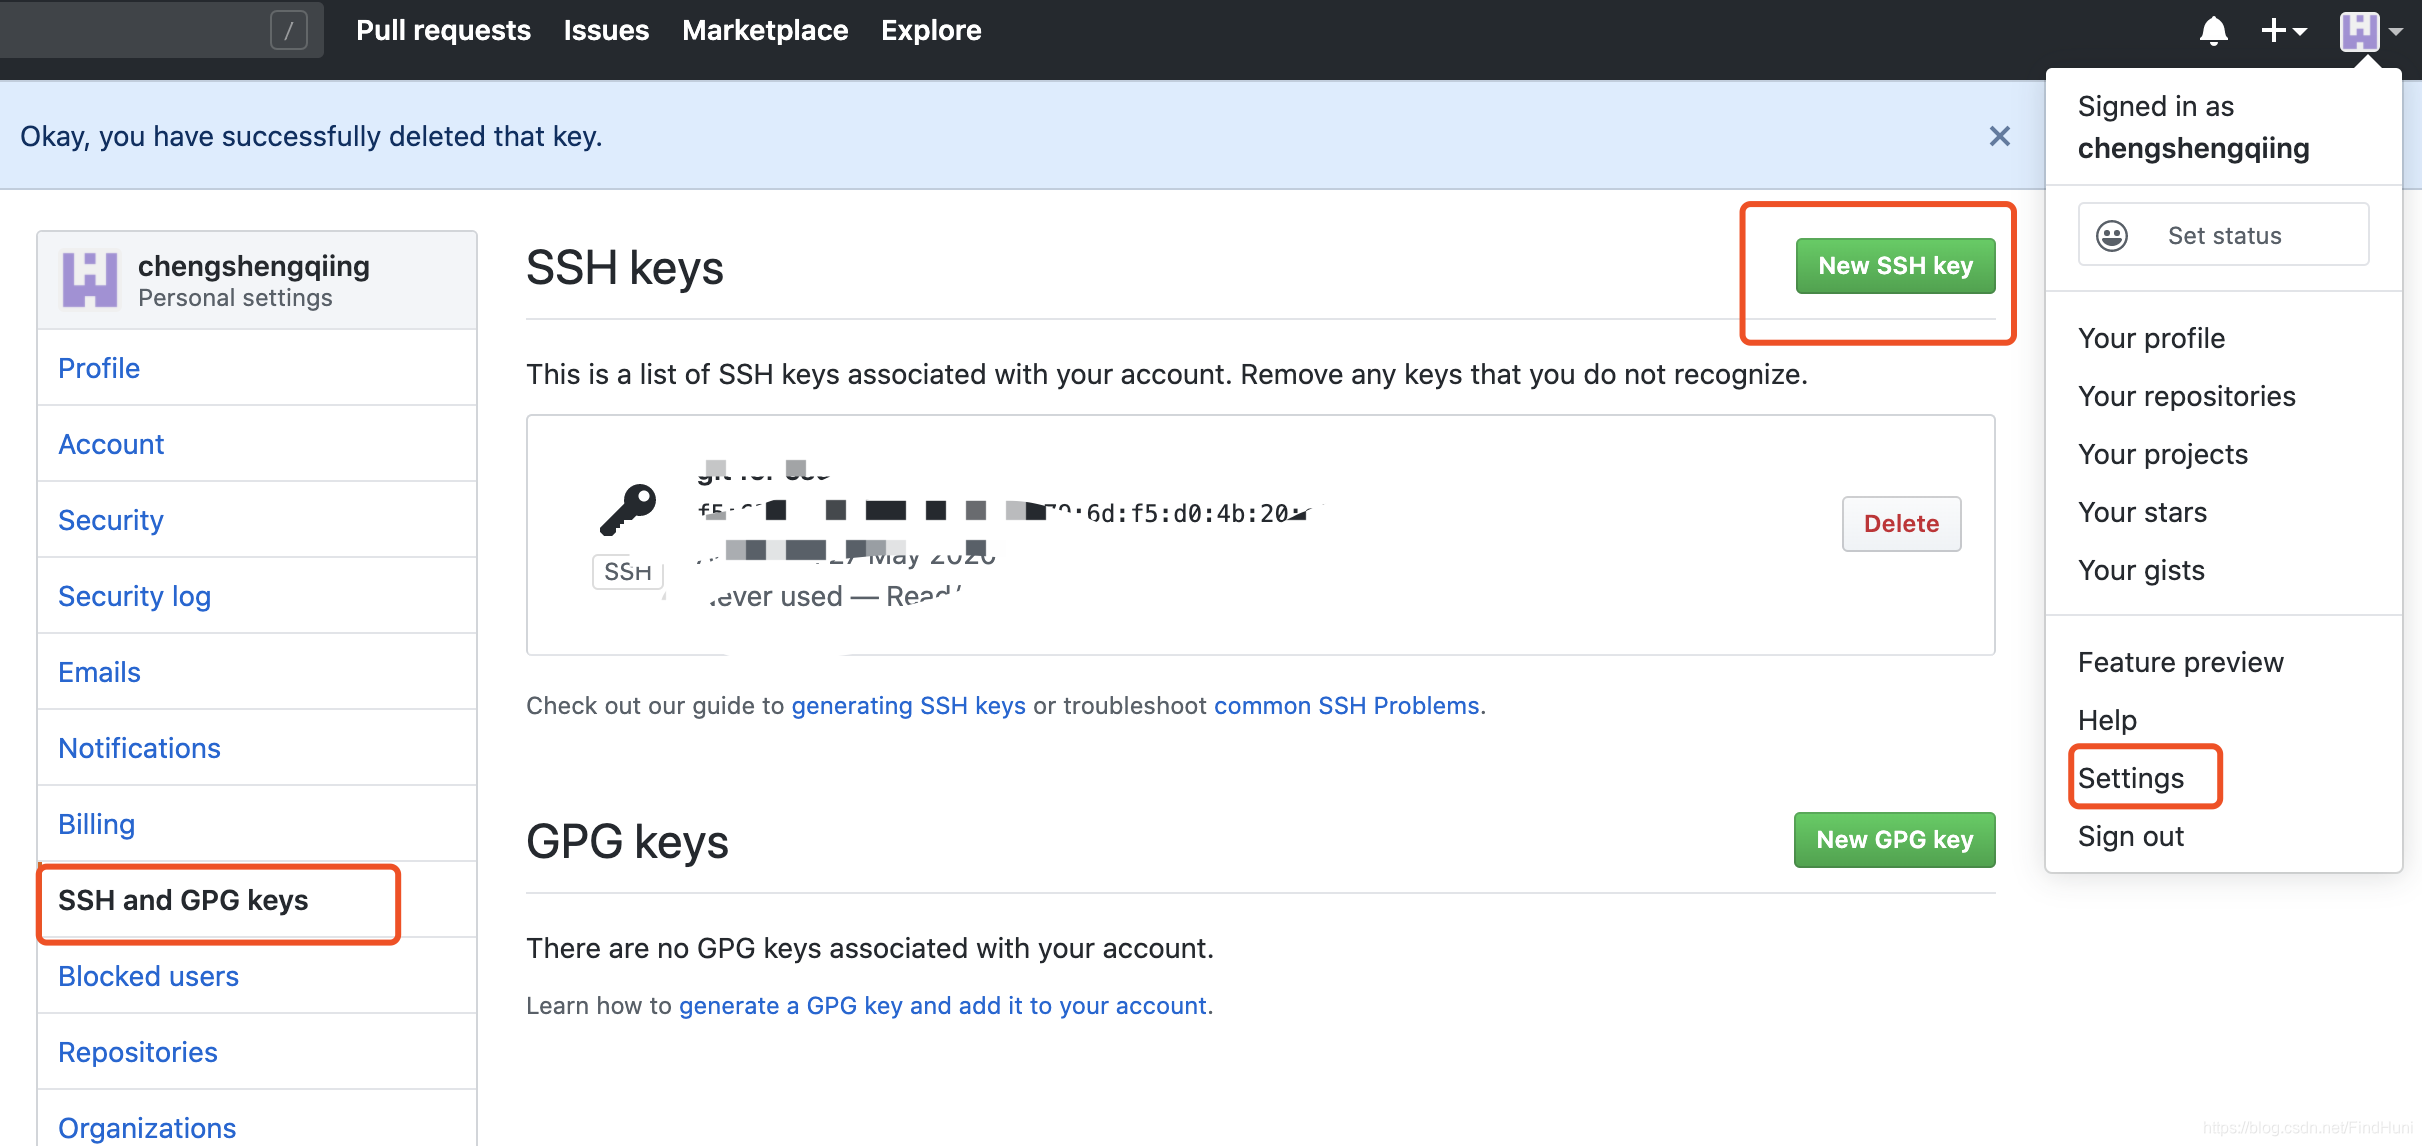Open Pull requests in top navigation

443,30
